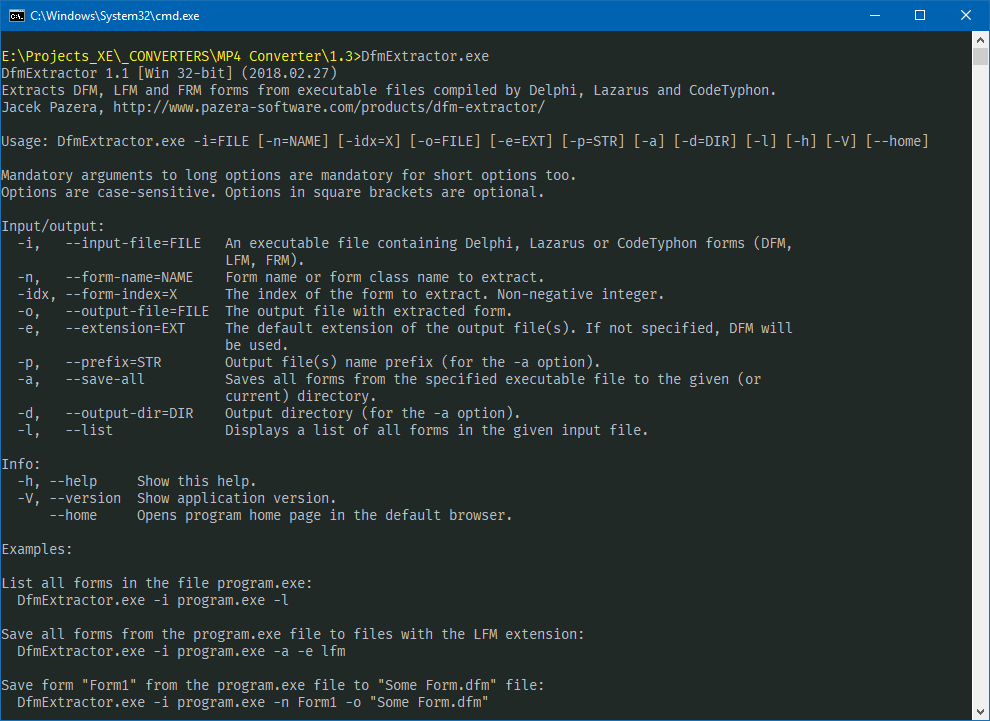This screenshot has height=721, width=990.
Task: Click the window title 'C:\Windows\System32\cmd.exe'
Action: pyautogui.click(x=115, y=16)
